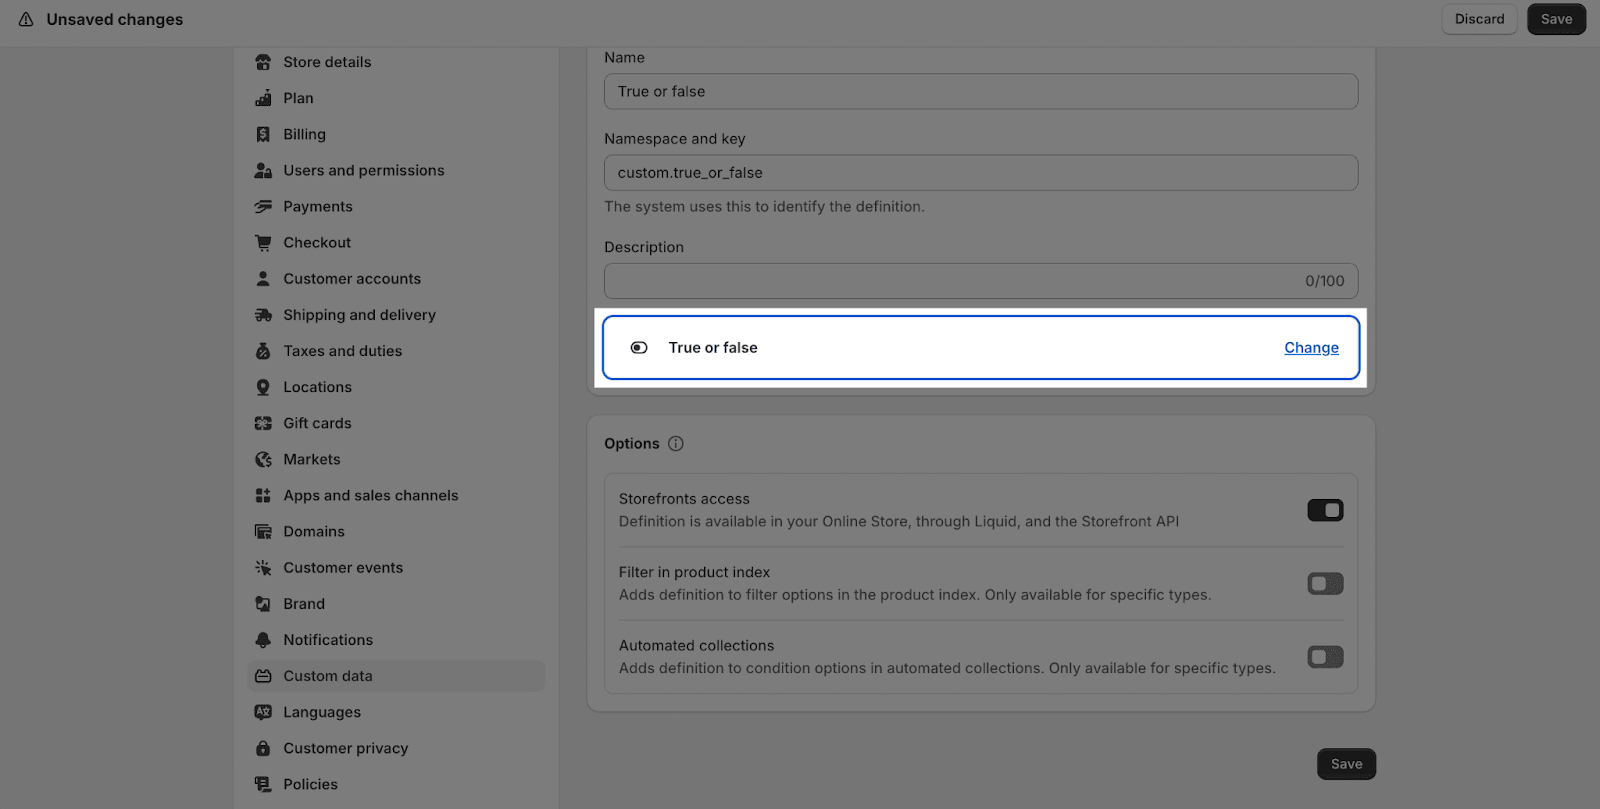This screenshot has width=1600, height=809.
Task: Click the Options info circle icon
Action: click(676, 443)
